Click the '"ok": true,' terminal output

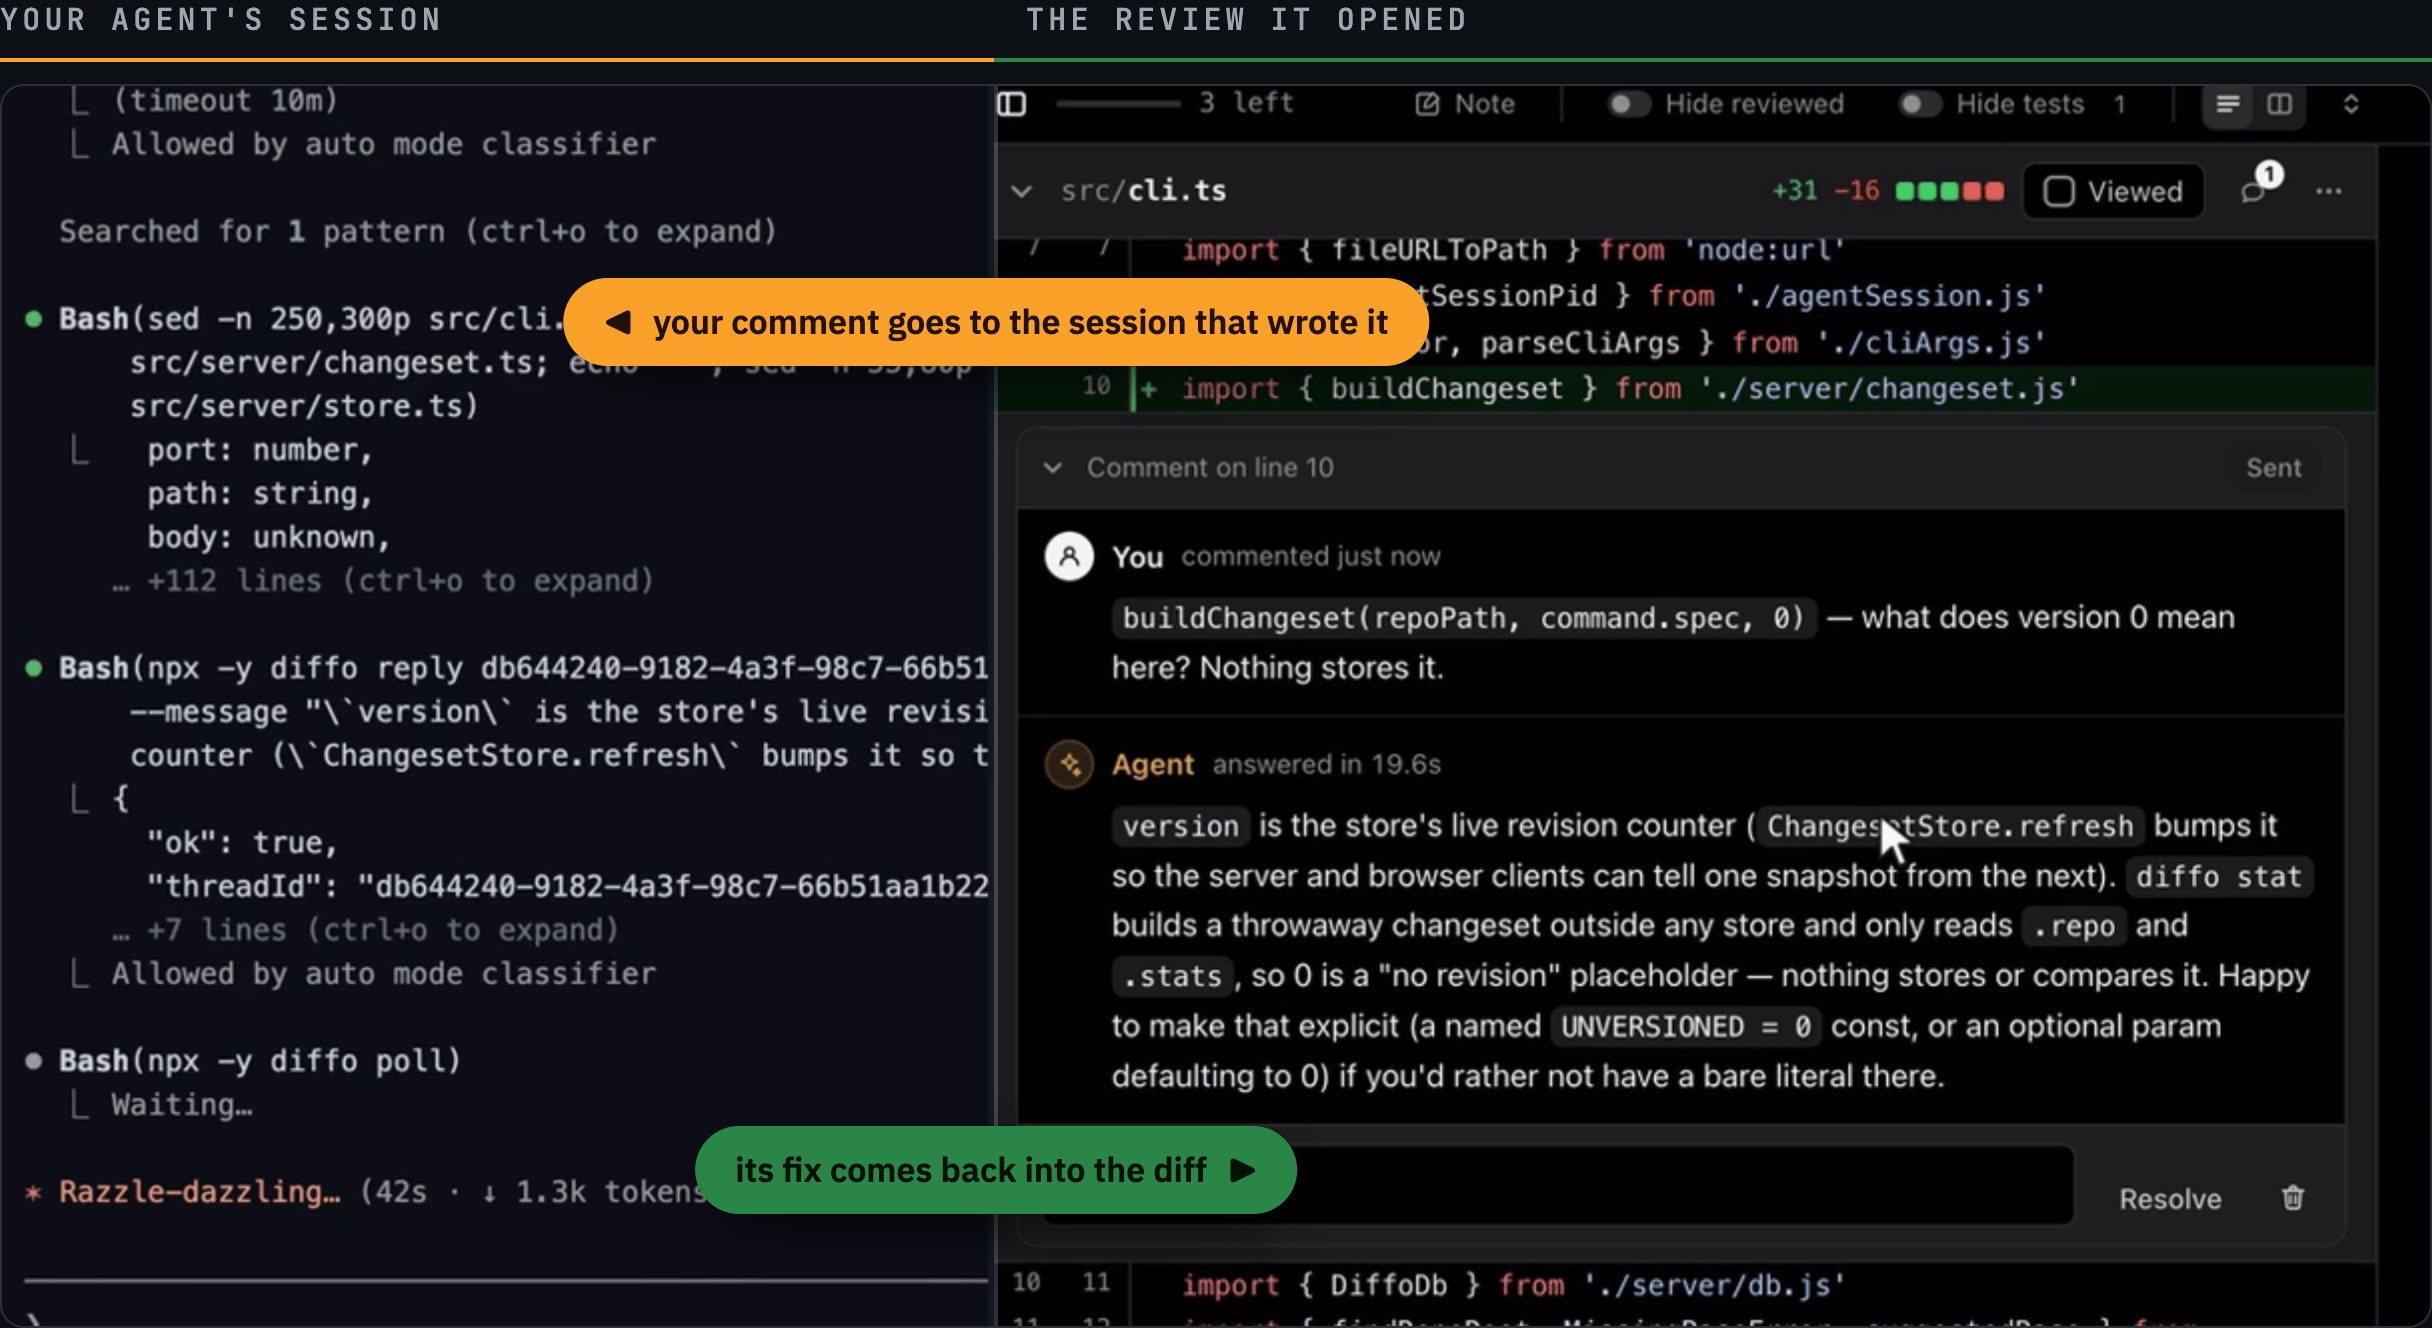point(242,842)
